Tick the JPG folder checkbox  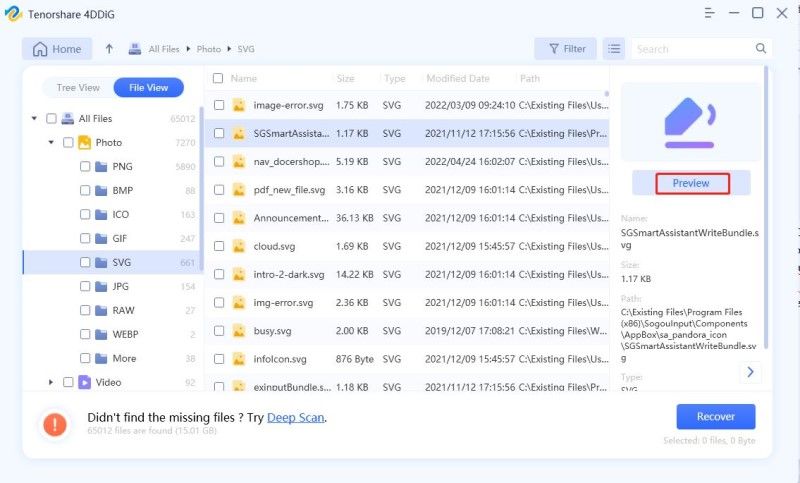point(85,286)
